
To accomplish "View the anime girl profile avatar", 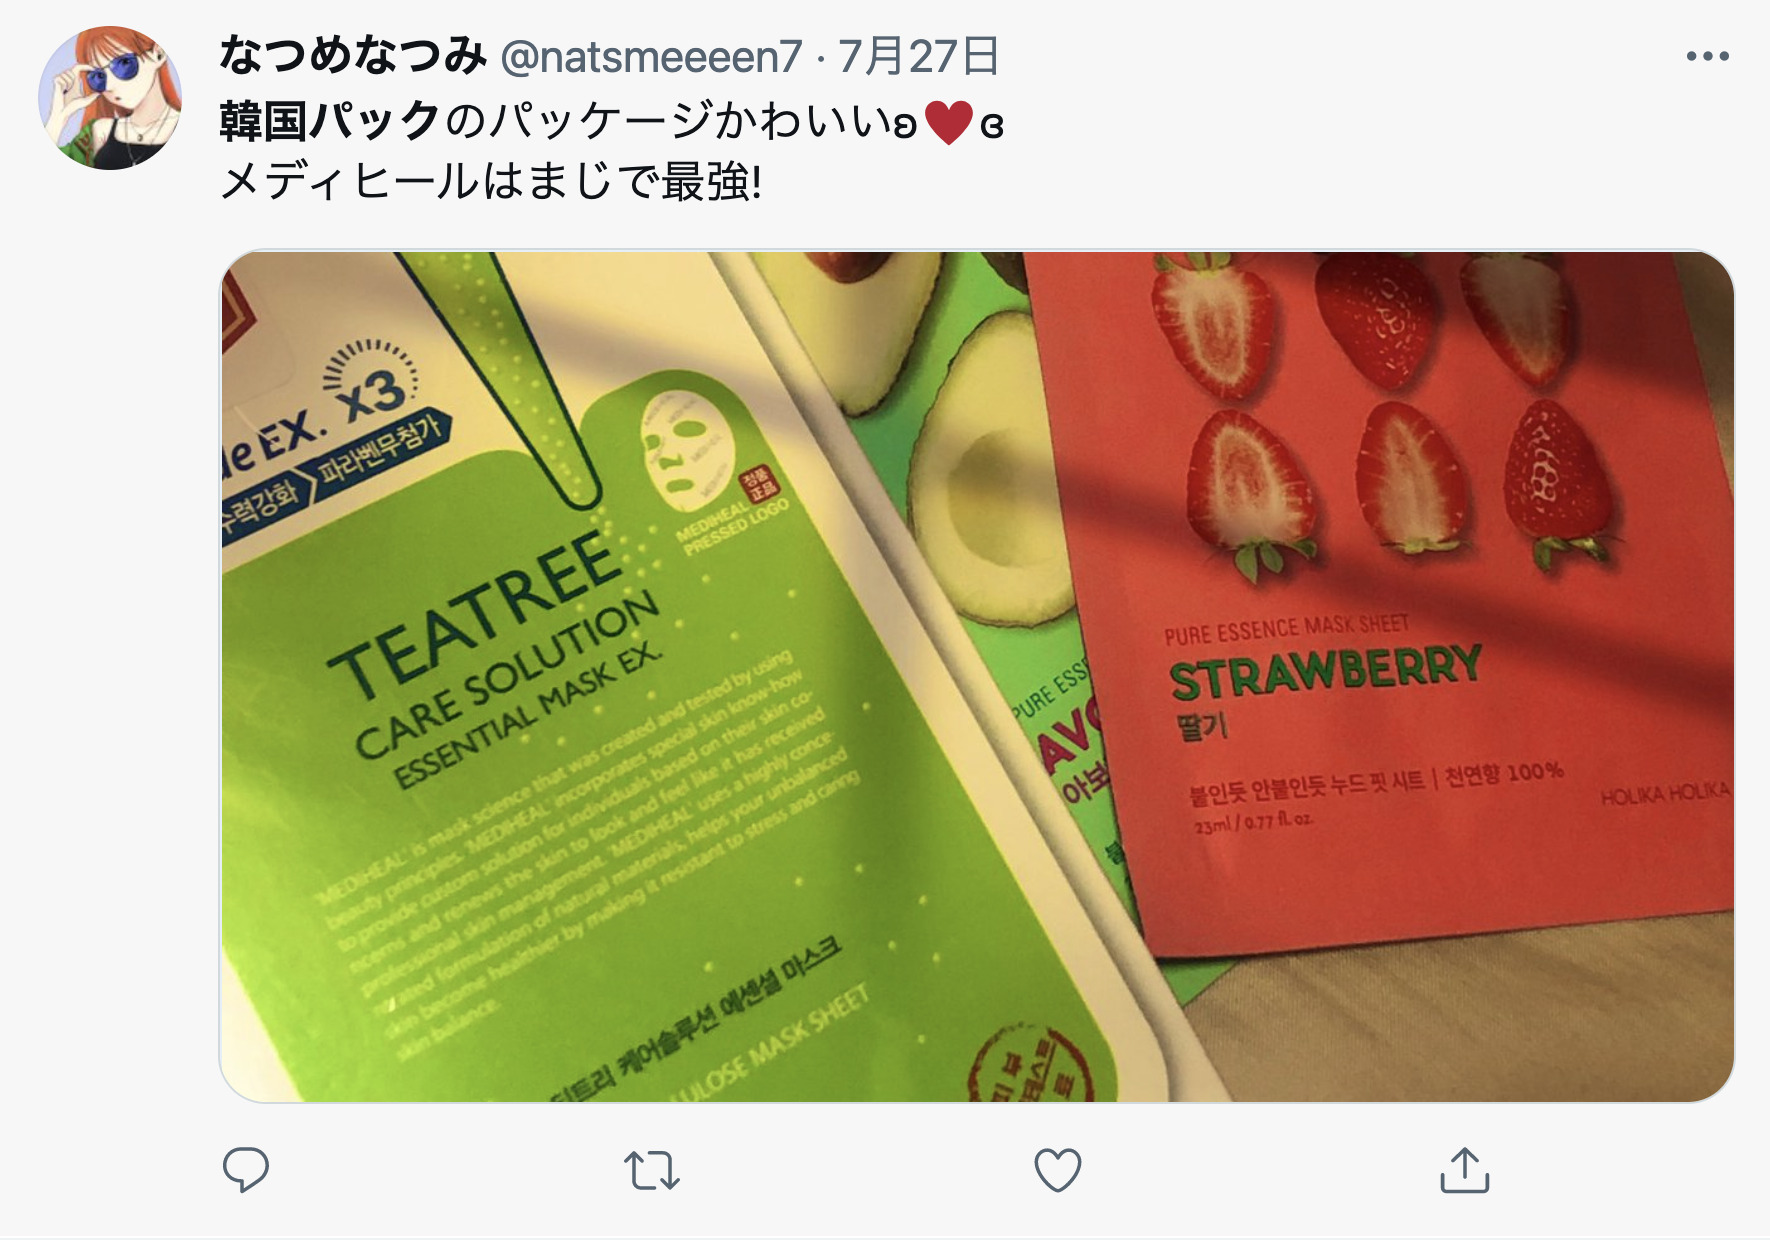I will click(x=110, y=98).
